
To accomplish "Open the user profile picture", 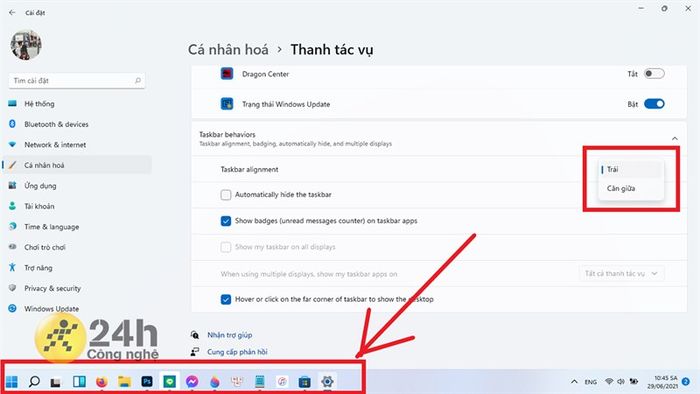I will (26, 45).
